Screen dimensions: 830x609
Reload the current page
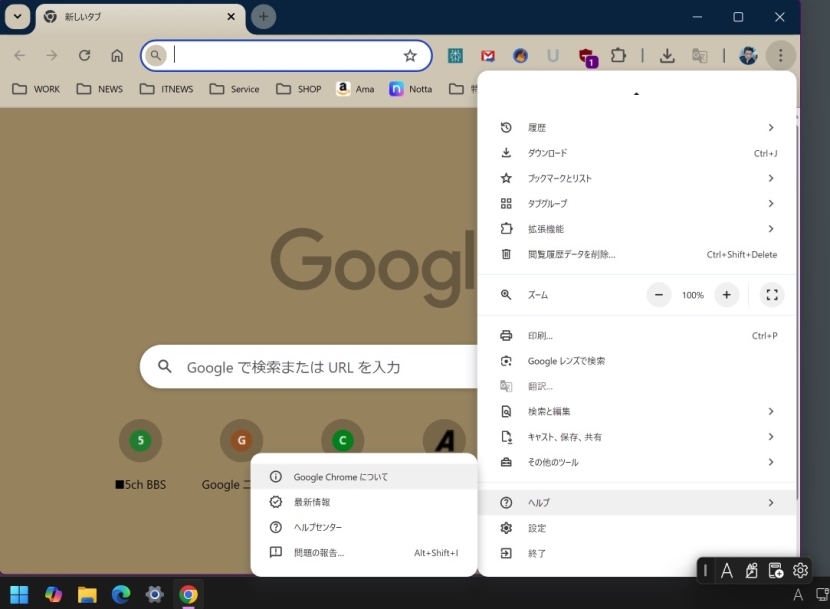[x=84, y=56]
